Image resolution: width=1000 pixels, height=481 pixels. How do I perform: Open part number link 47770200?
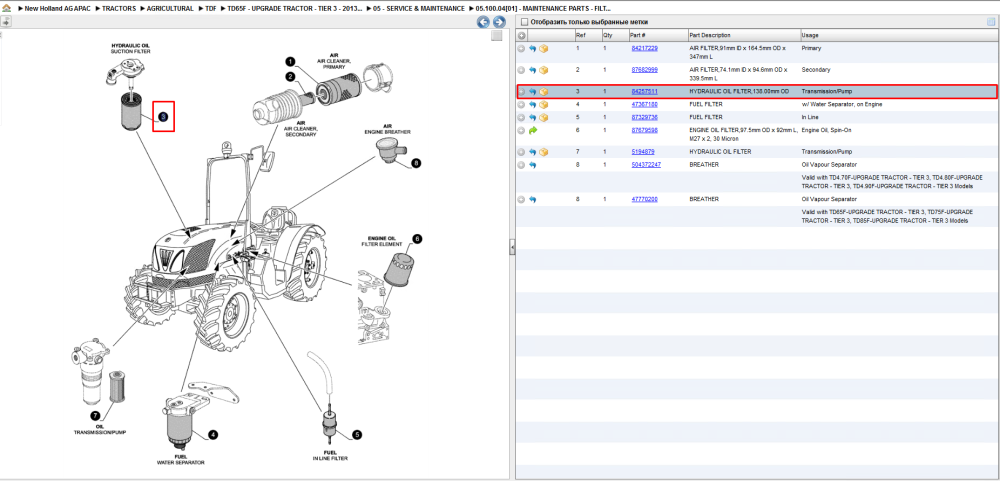644,199
